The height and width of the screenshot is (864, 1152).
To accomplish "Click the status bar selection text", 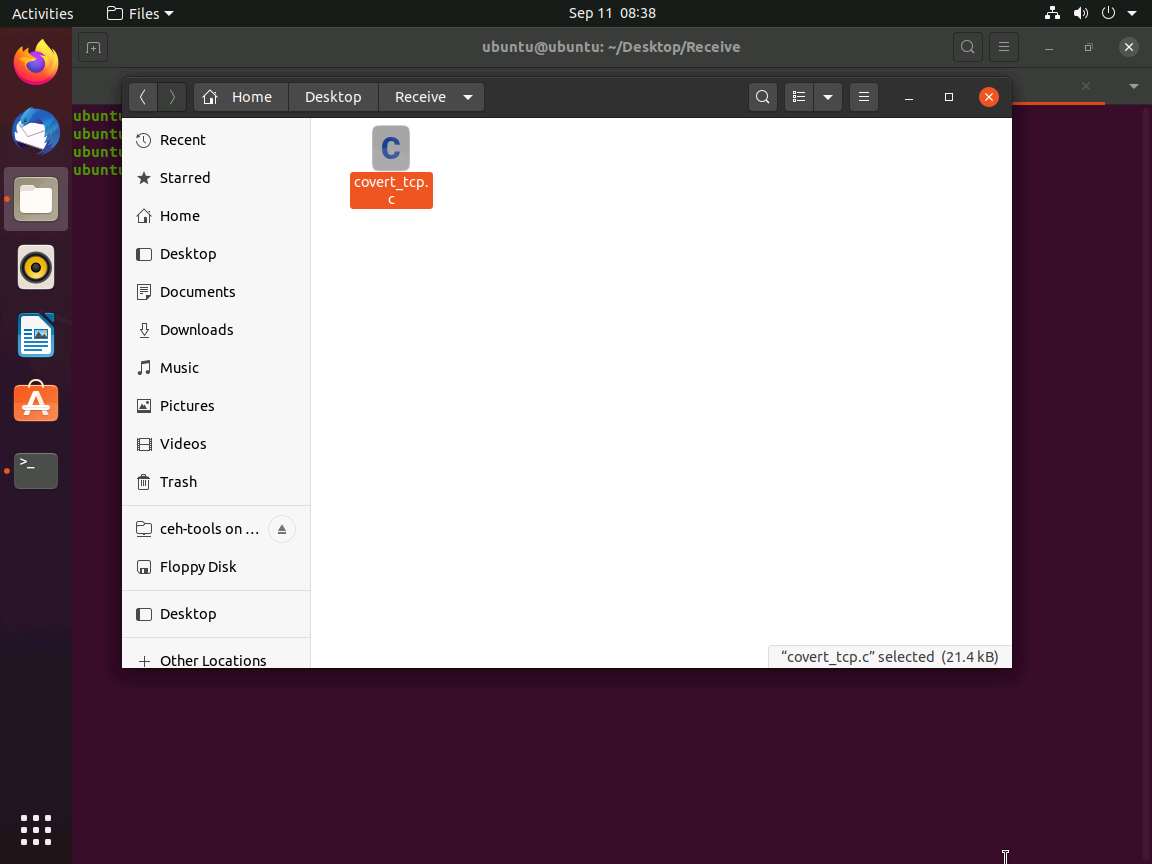I will tap(890, 657).
